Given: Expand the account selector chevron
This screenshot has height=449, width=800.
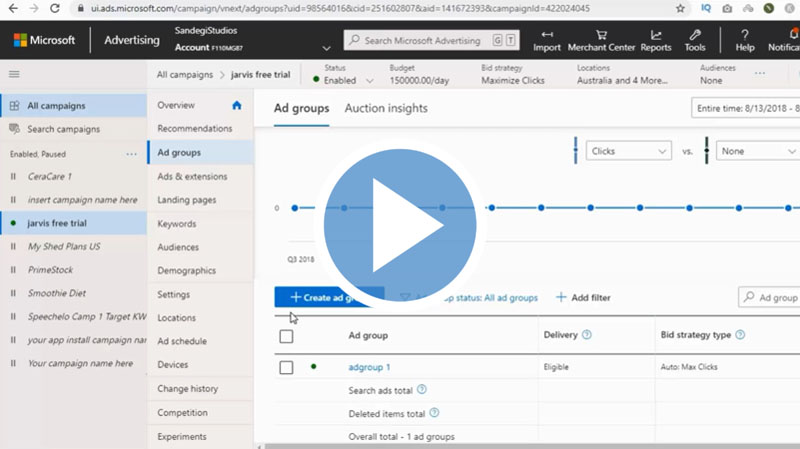Looking at the screenshot, I should [x=327, y=48].
